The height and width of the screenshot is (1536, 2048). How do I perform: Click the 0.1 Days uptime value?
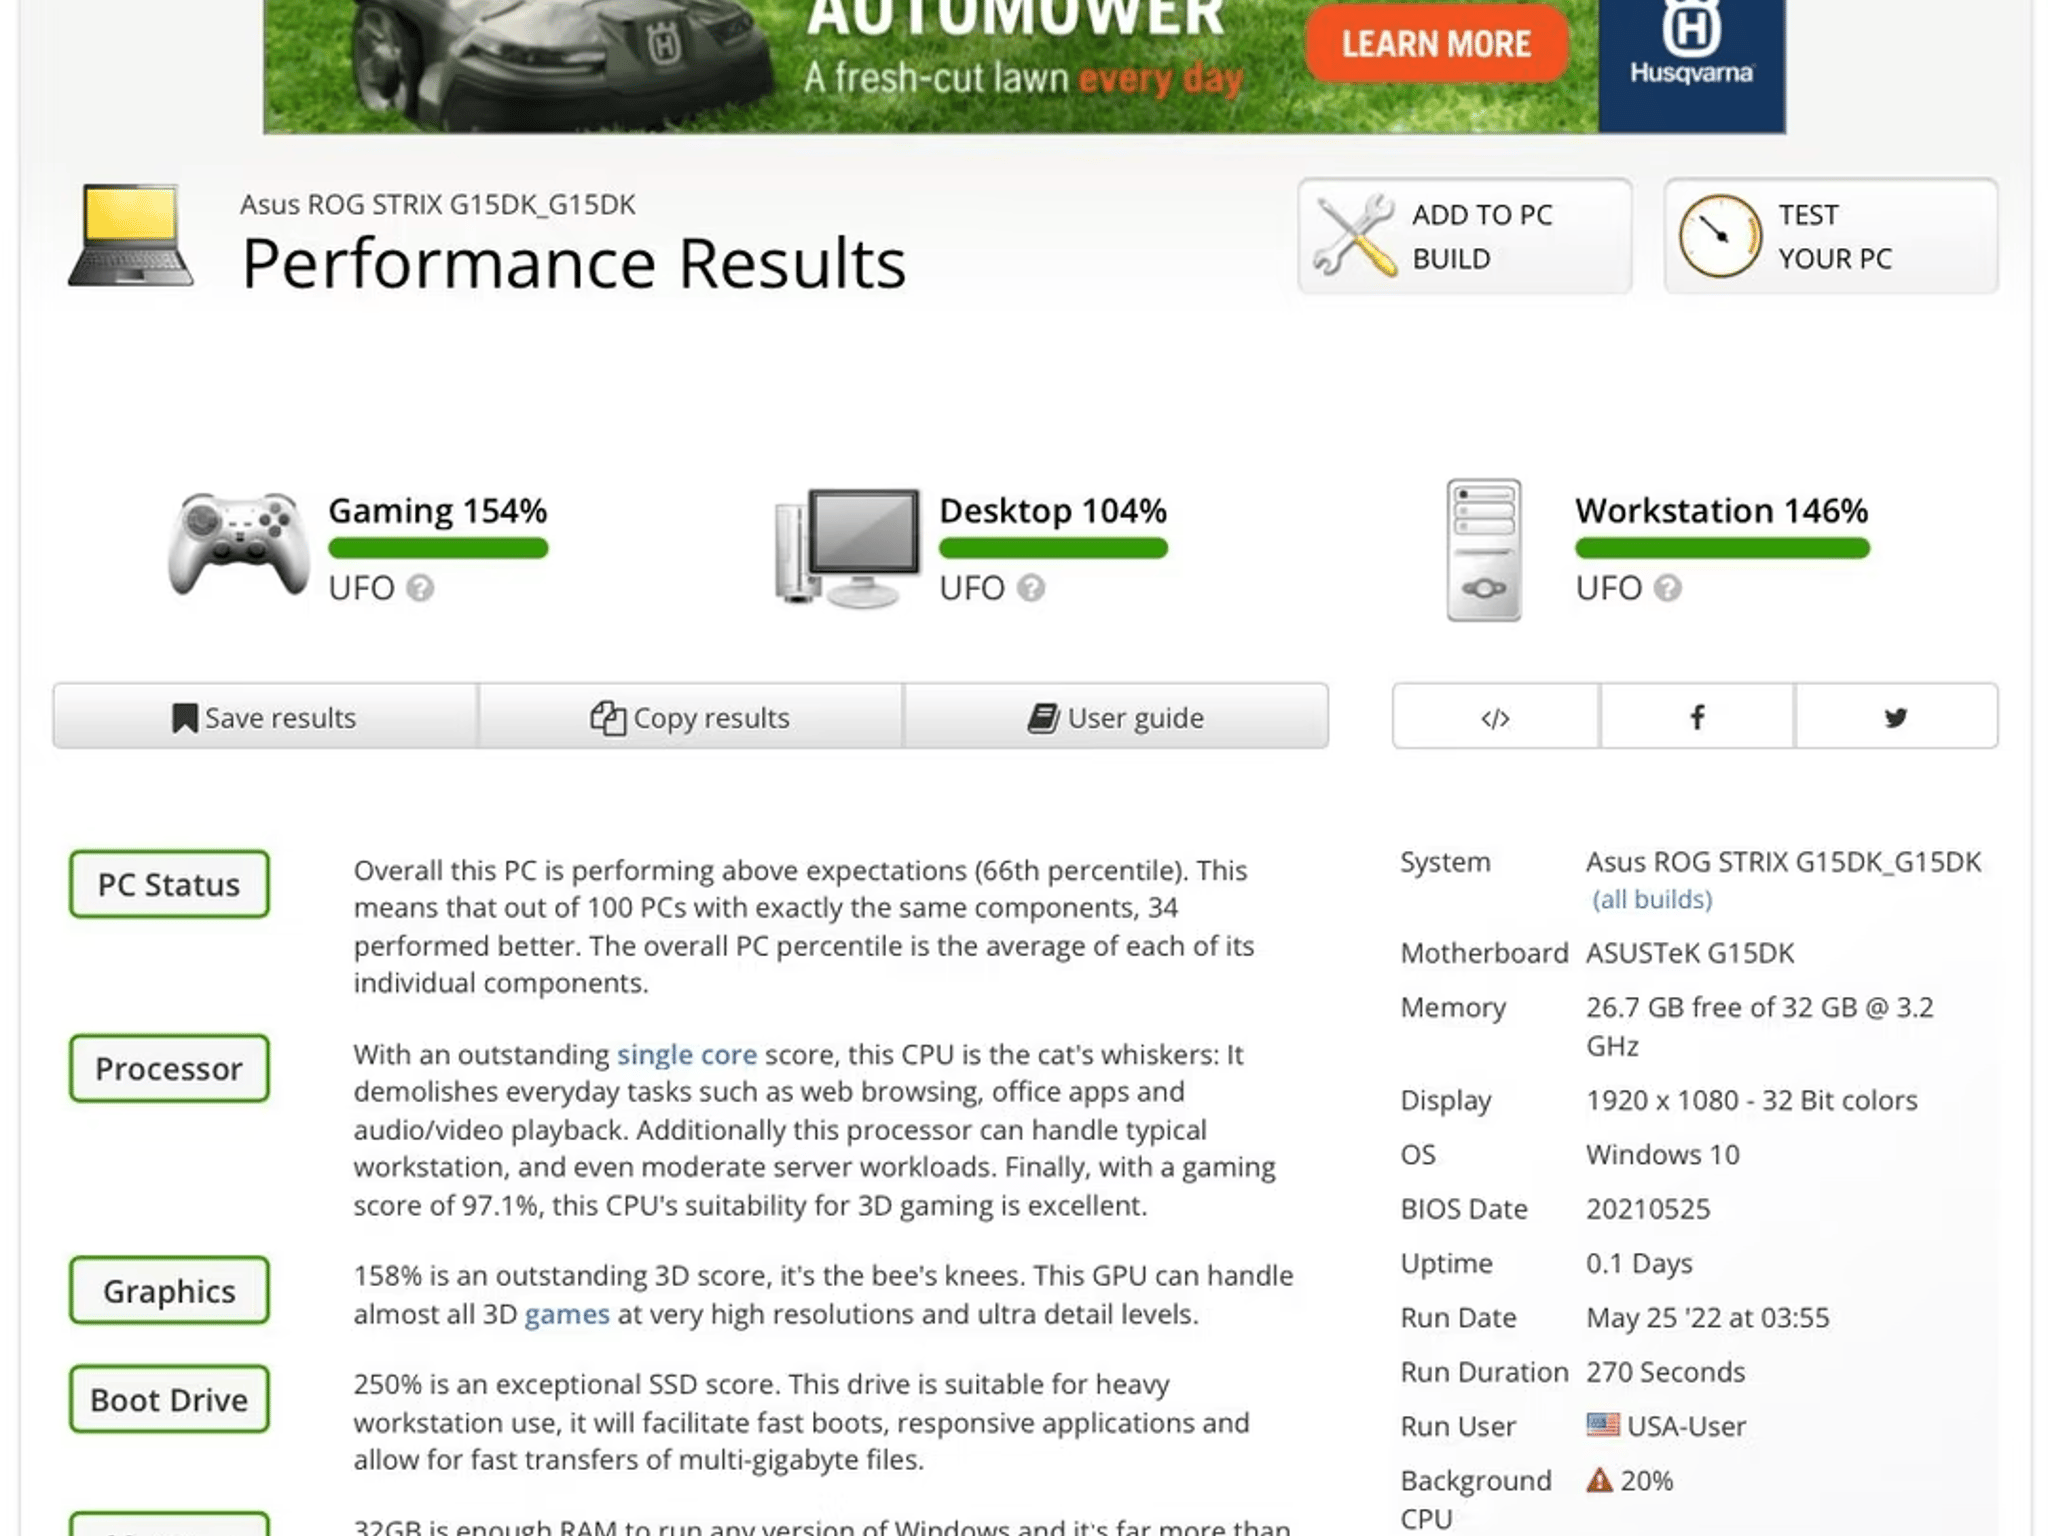point(1639,1263)
